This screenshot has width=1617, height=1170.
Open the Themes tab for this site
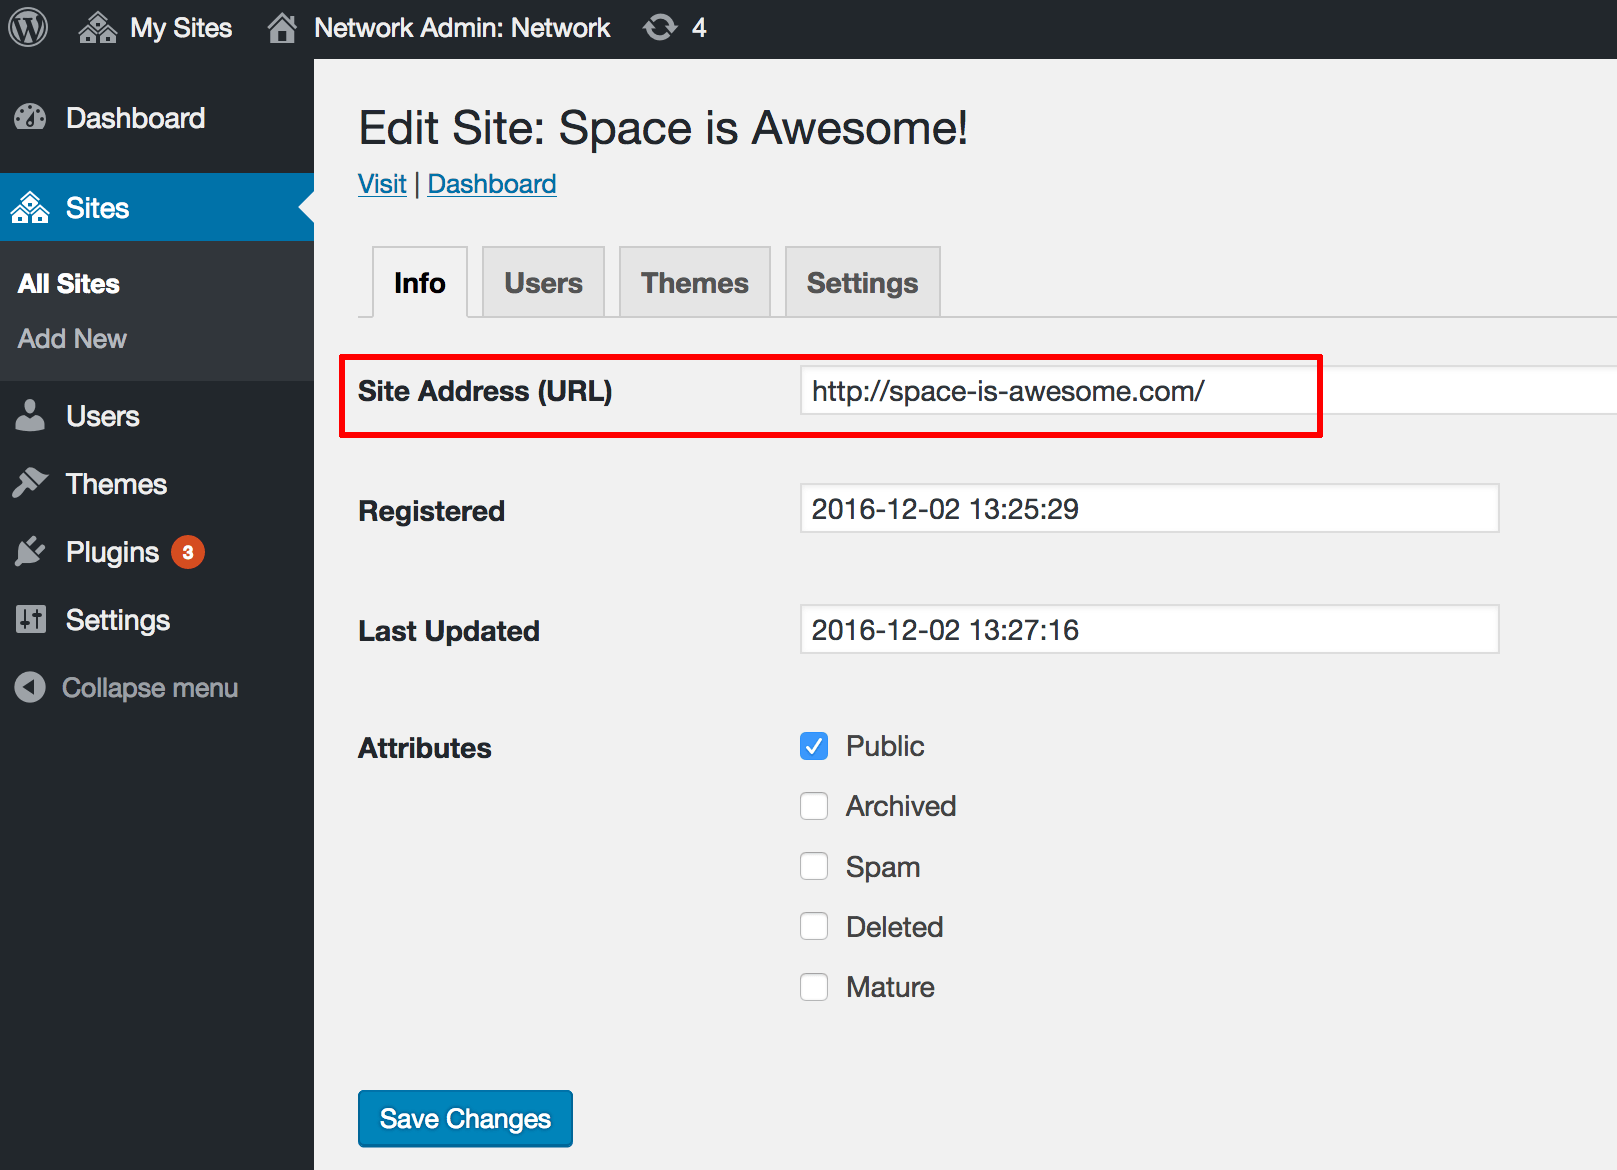694,281
